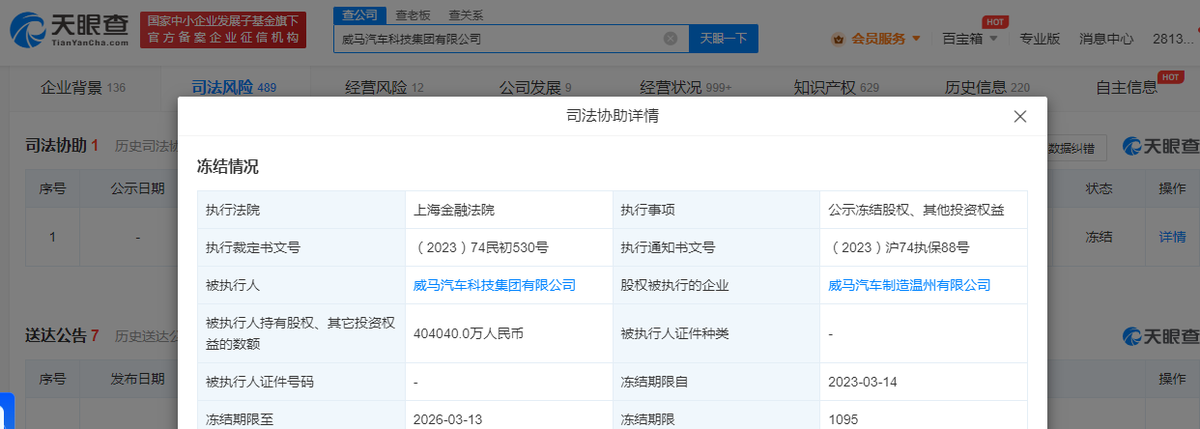Clear the search box text
The width and height of the screenshot is (1200, 429).
[x=670, y=39]
